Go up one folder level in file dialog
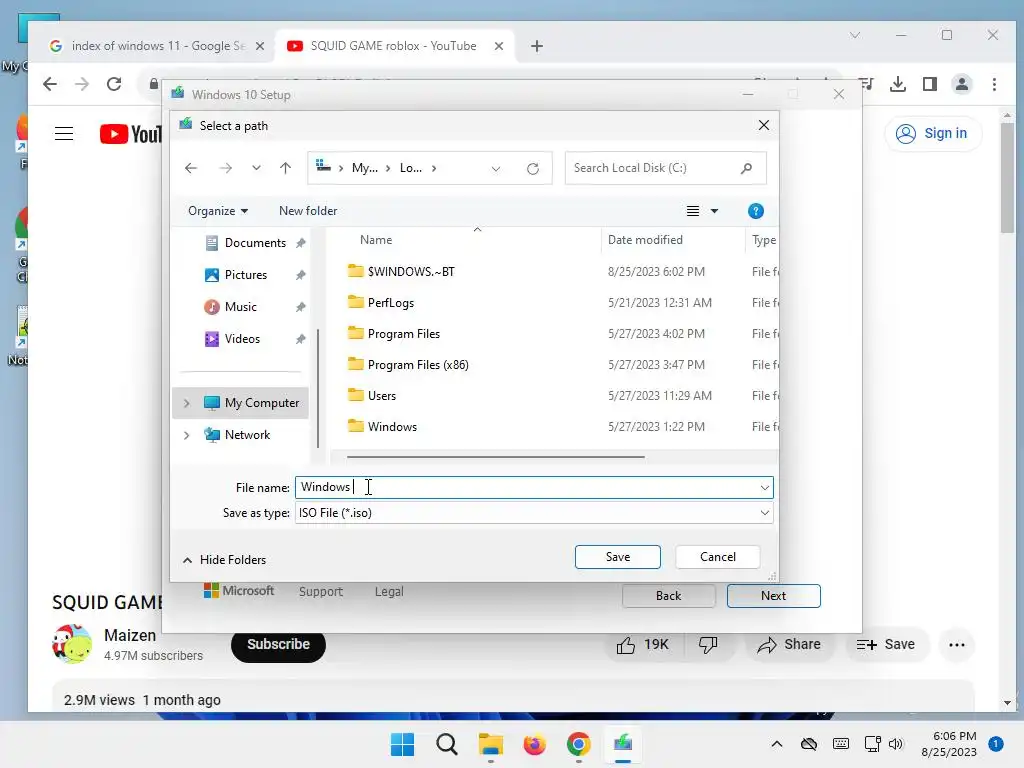1024x768 pixels. click(285, 168)
